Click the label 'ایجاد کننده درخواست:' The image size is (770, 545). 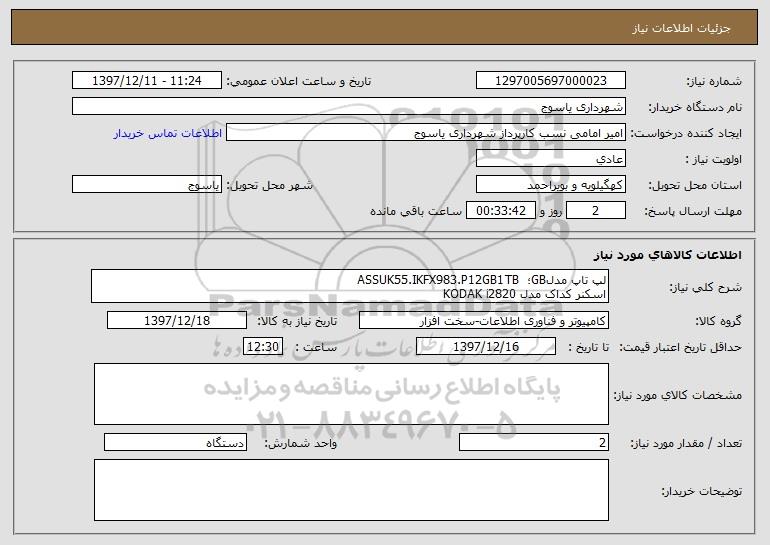coord(686,133)
